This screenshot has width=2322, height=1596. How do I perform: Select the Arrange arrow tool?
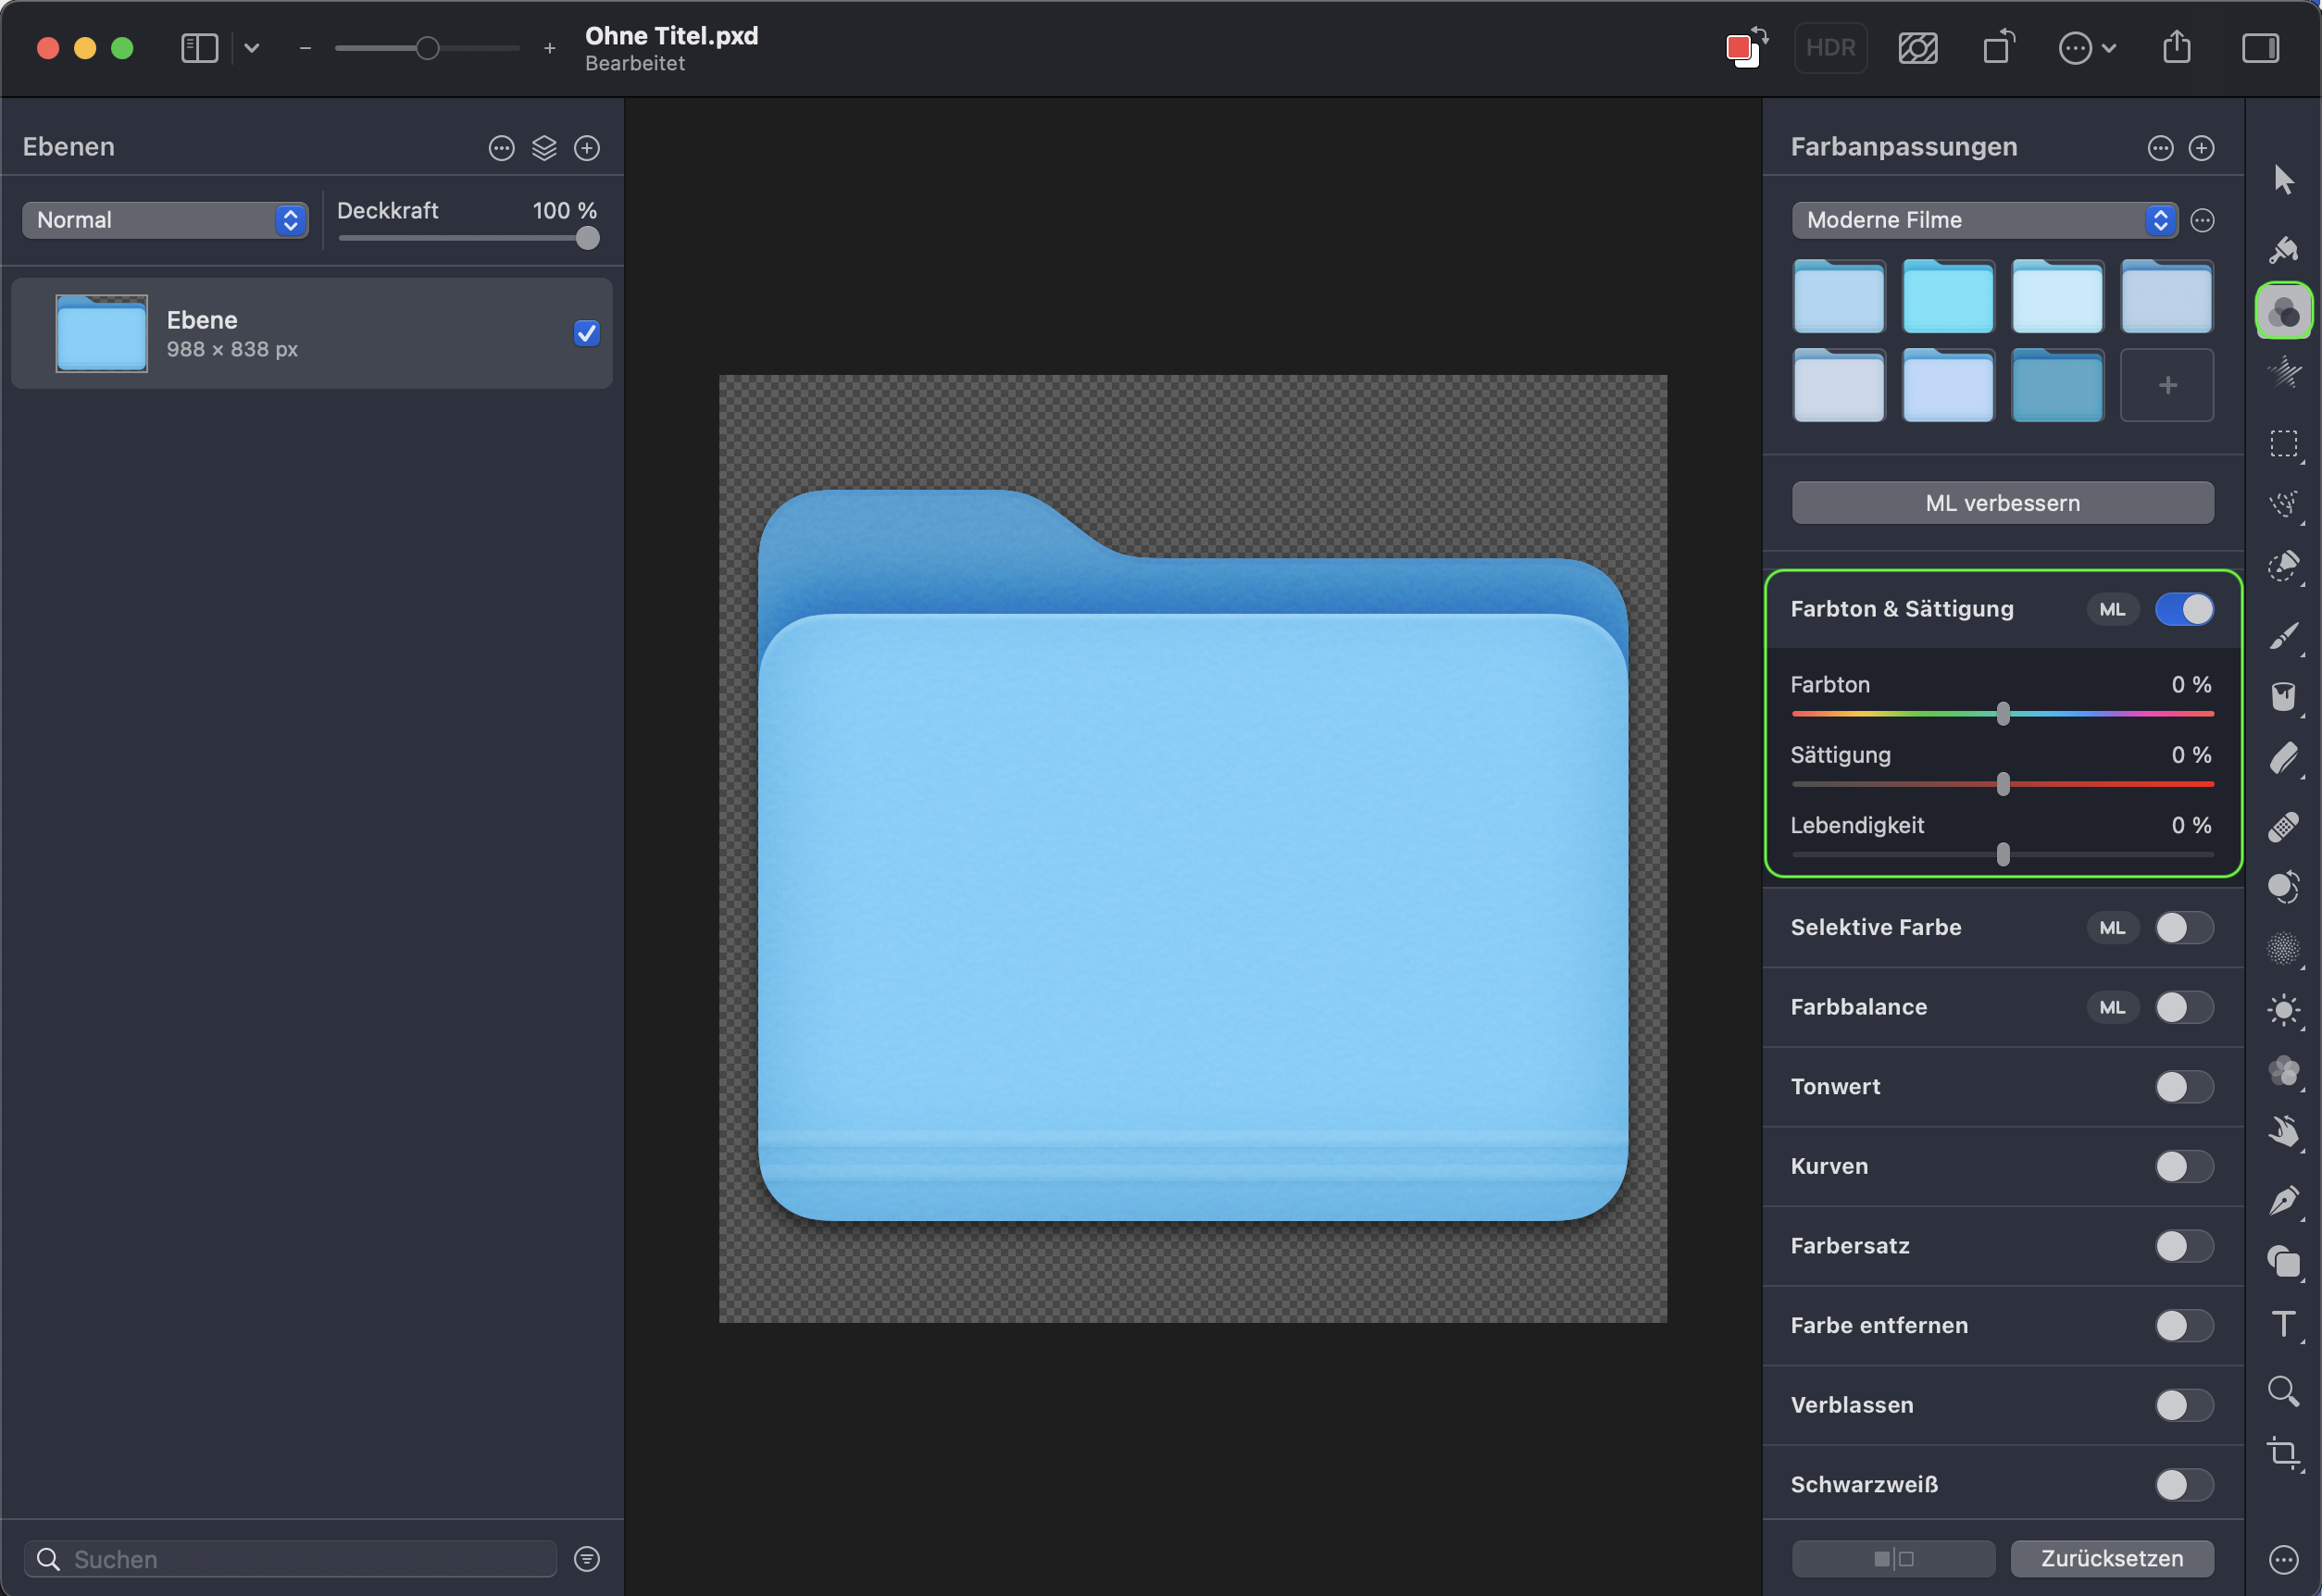click(2283, 180)
